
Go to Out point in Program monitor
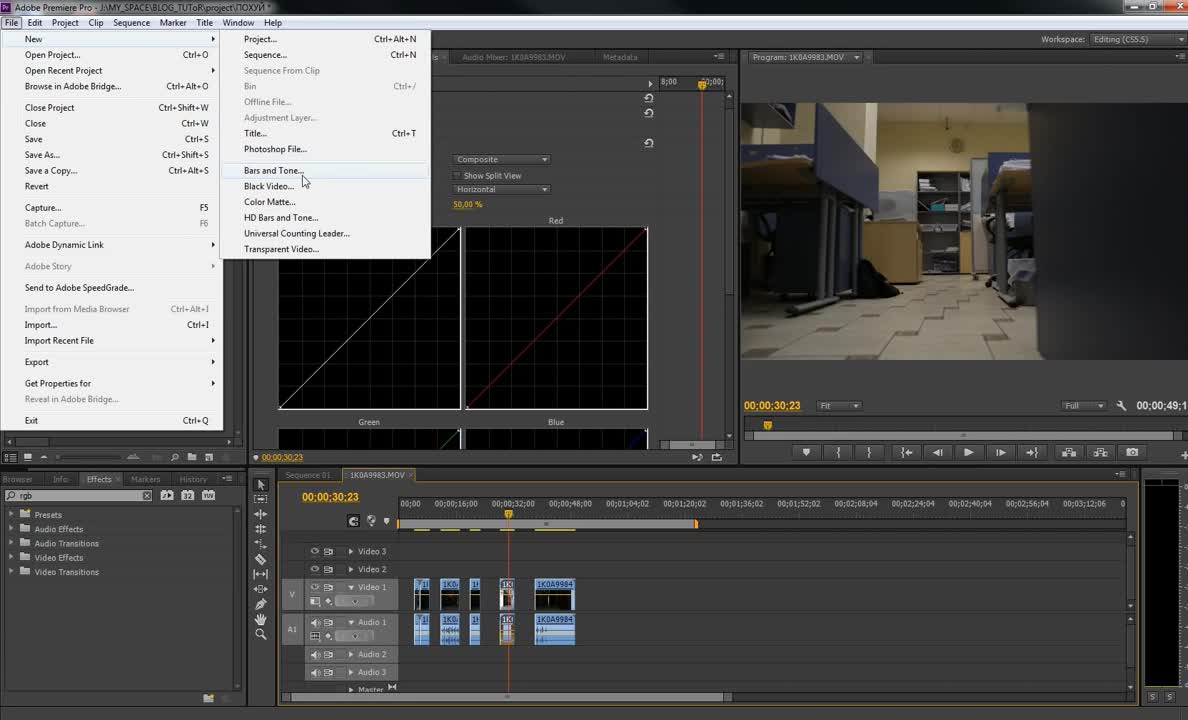pos(1032,452)
